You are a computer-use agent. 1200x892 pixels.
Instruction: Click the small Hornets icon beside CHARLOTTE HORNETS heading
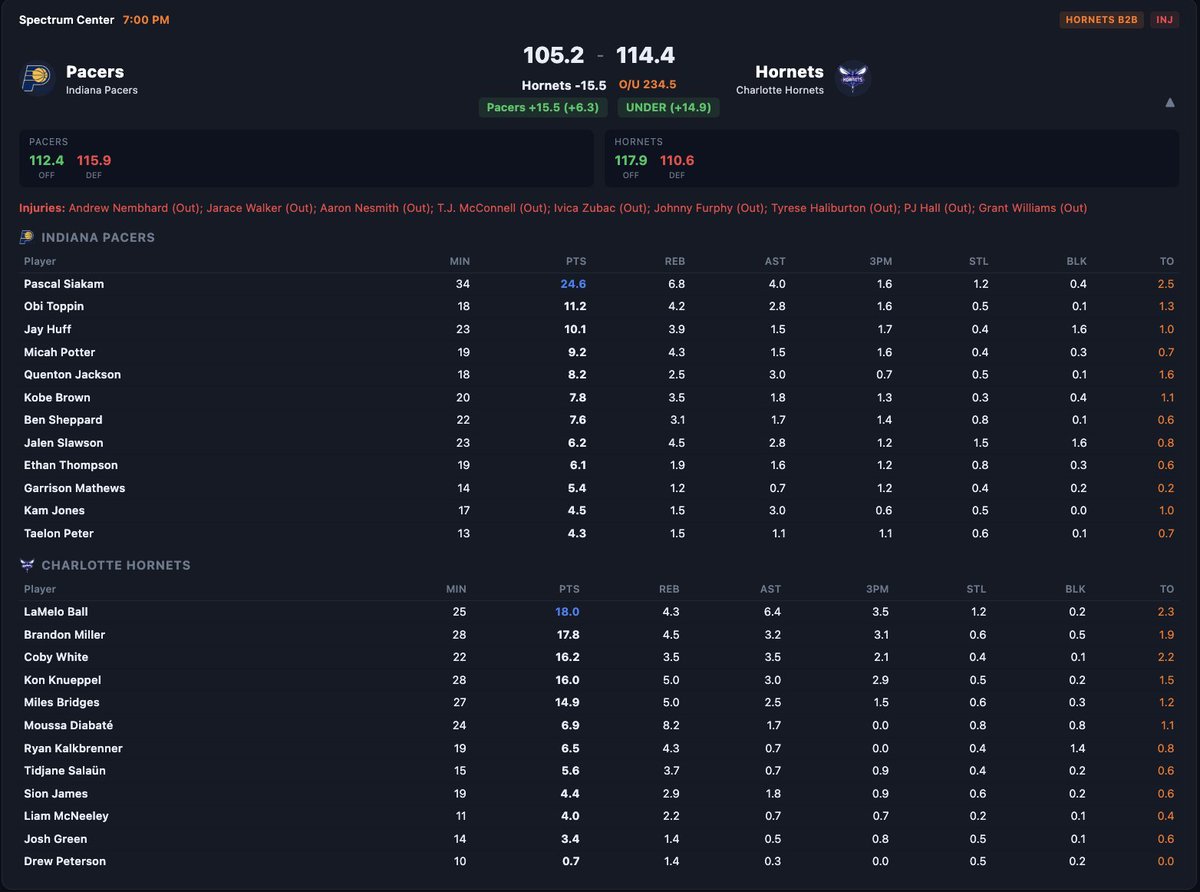pyautogui.click(x=26, y=565)
